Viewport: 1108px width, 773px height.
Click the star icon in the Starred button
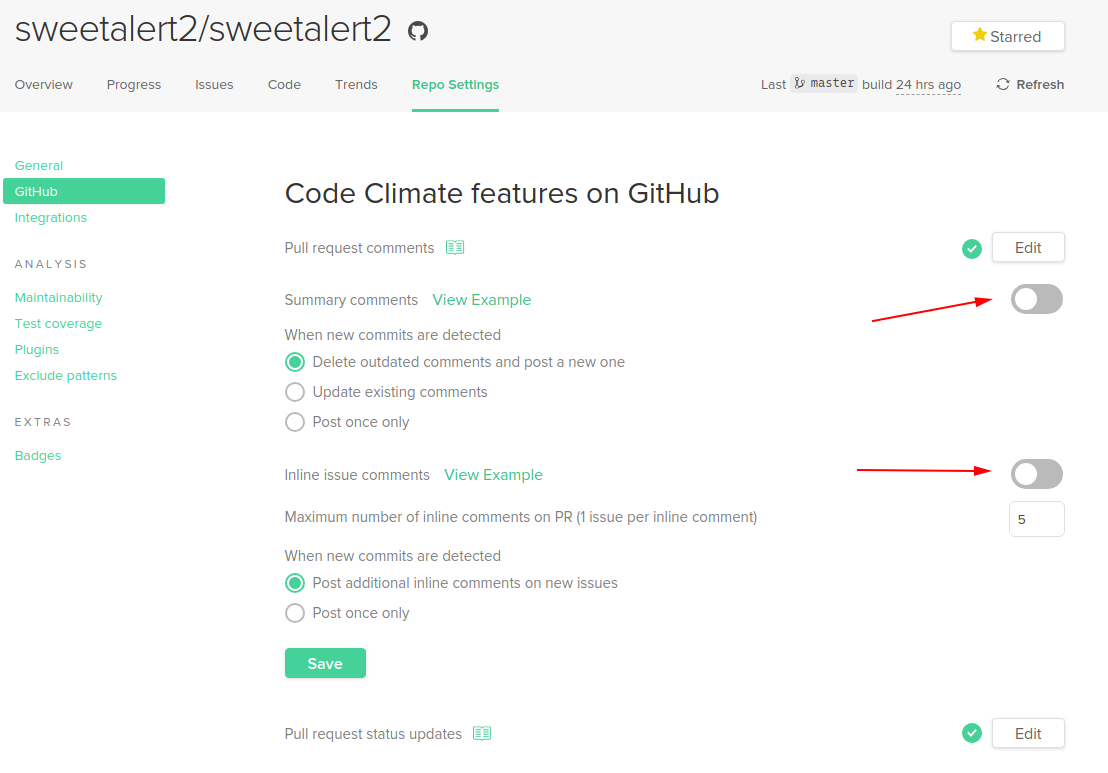click(979, 36)
